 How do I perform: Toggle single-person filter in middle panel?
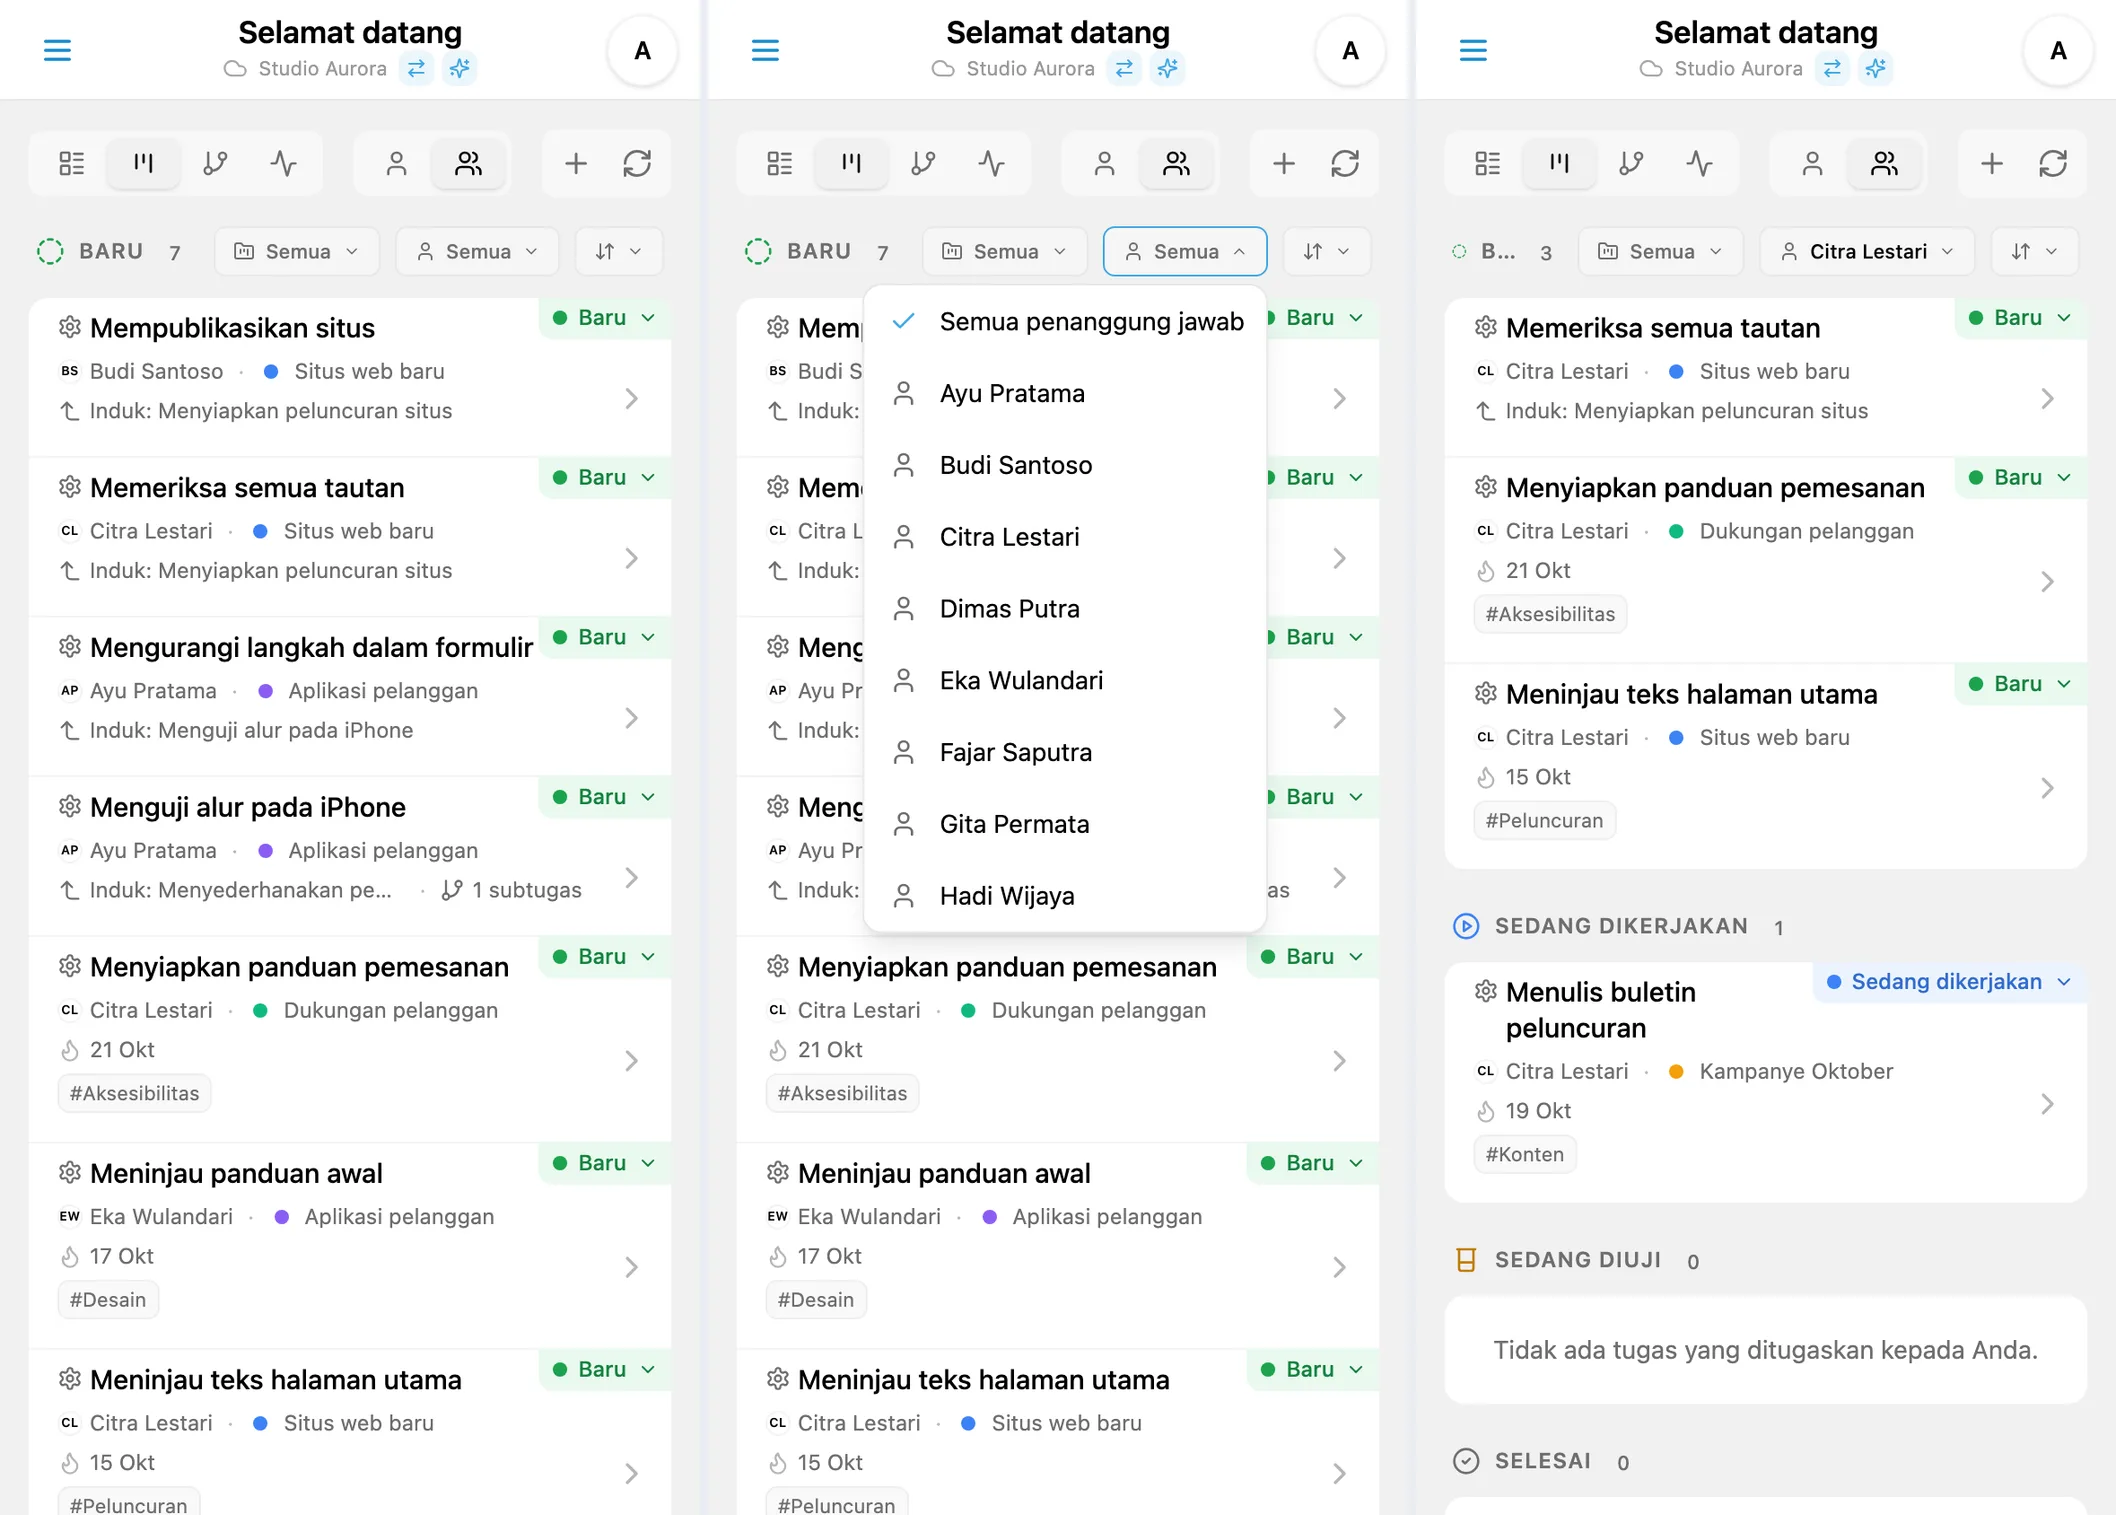(1104, 163)
